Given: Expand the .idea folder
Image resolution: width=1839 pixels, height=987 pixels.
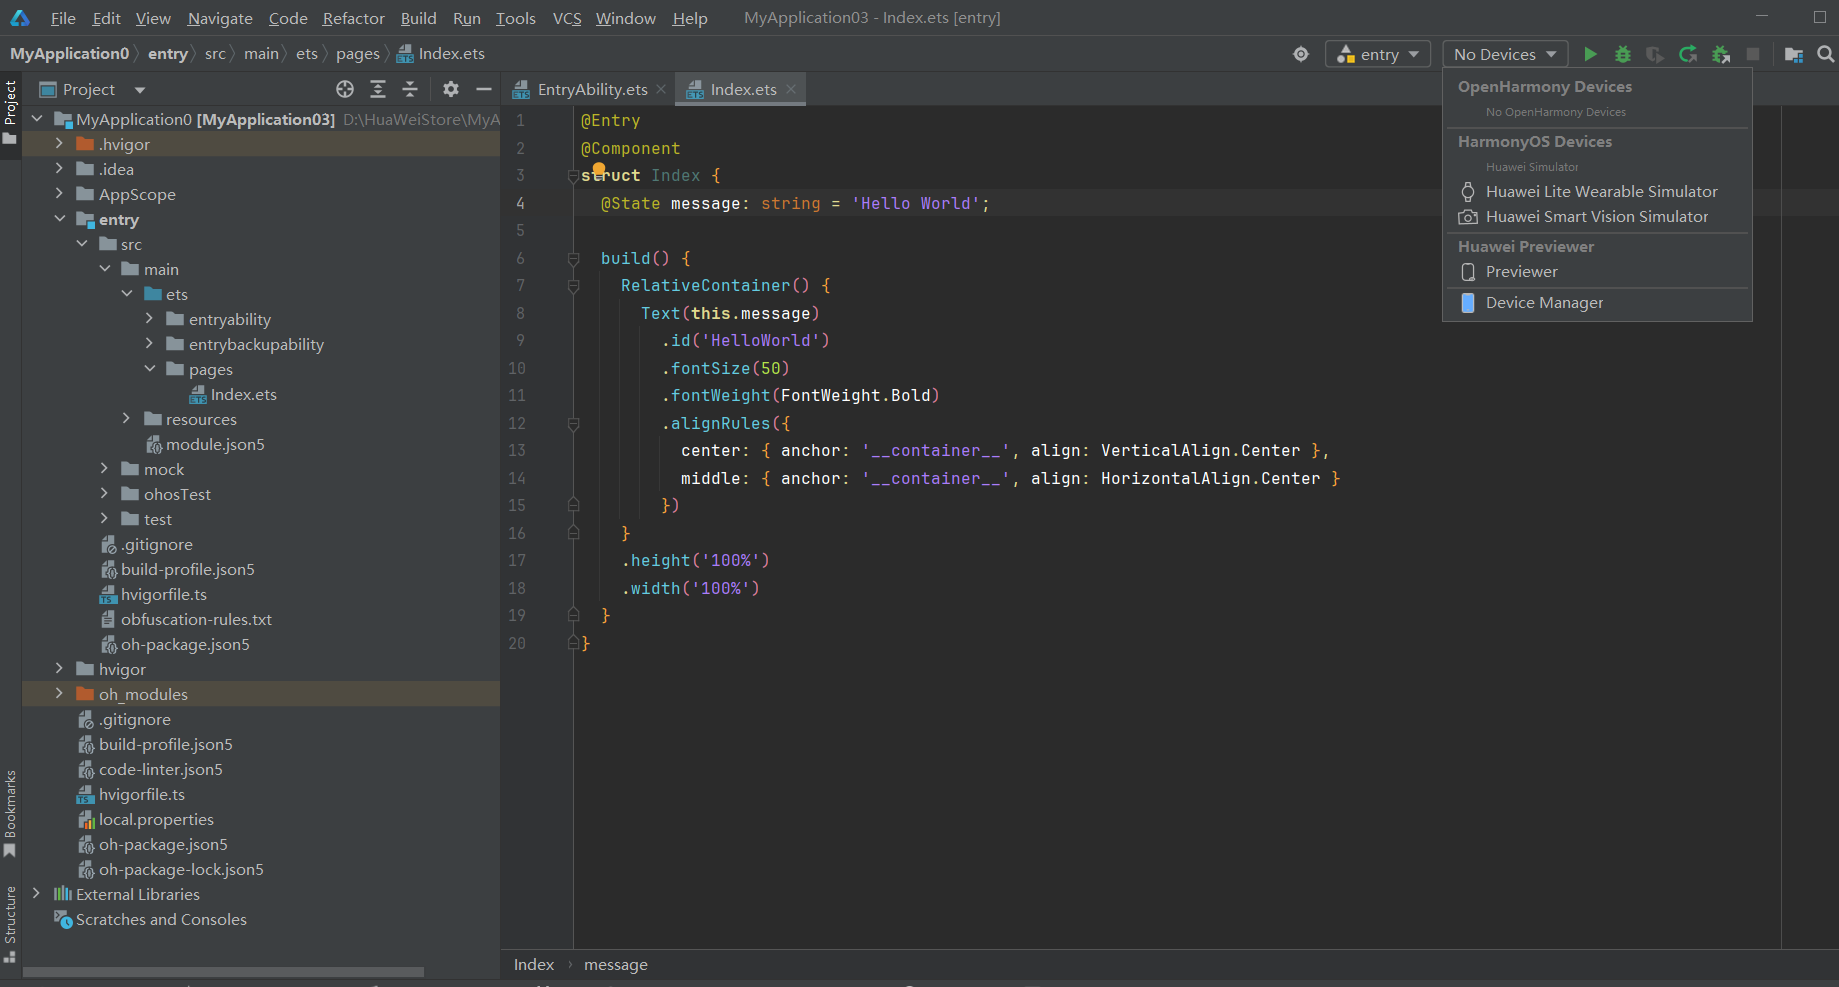Looking at the screenshot, I should pyautogui.click(x=59, y=169).
